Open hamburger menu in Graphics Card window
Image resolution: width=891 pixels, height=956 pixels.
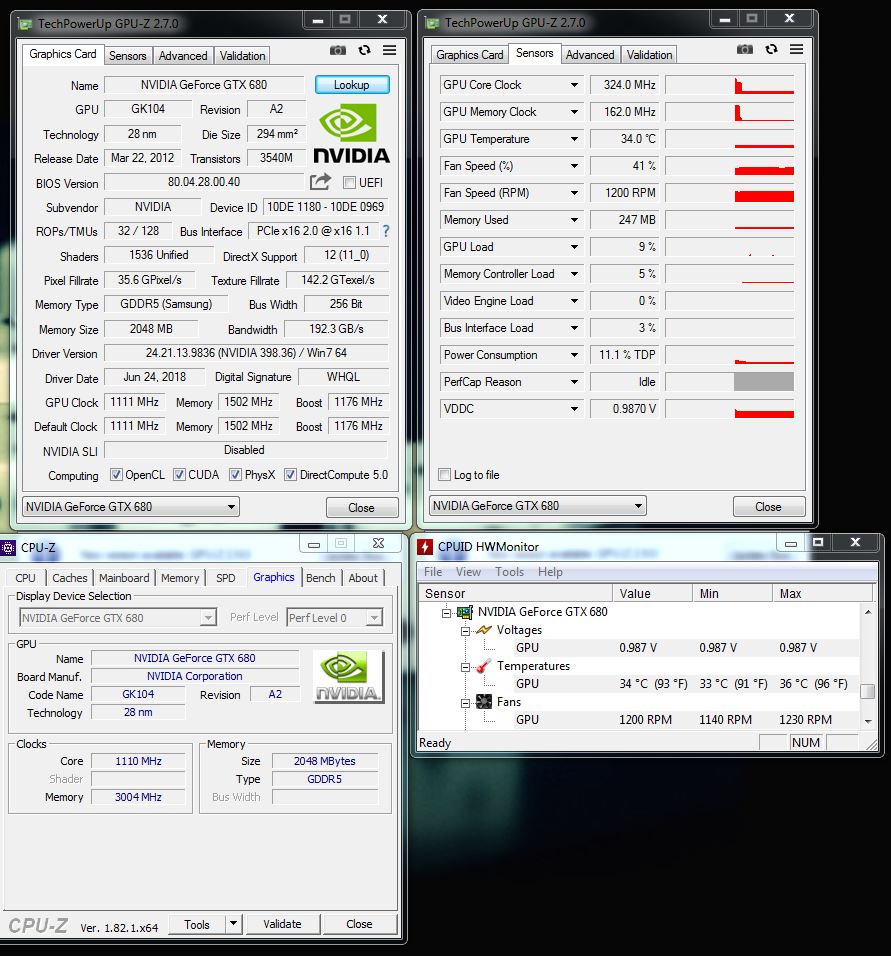pyautogui.click(x=389, y=50)
